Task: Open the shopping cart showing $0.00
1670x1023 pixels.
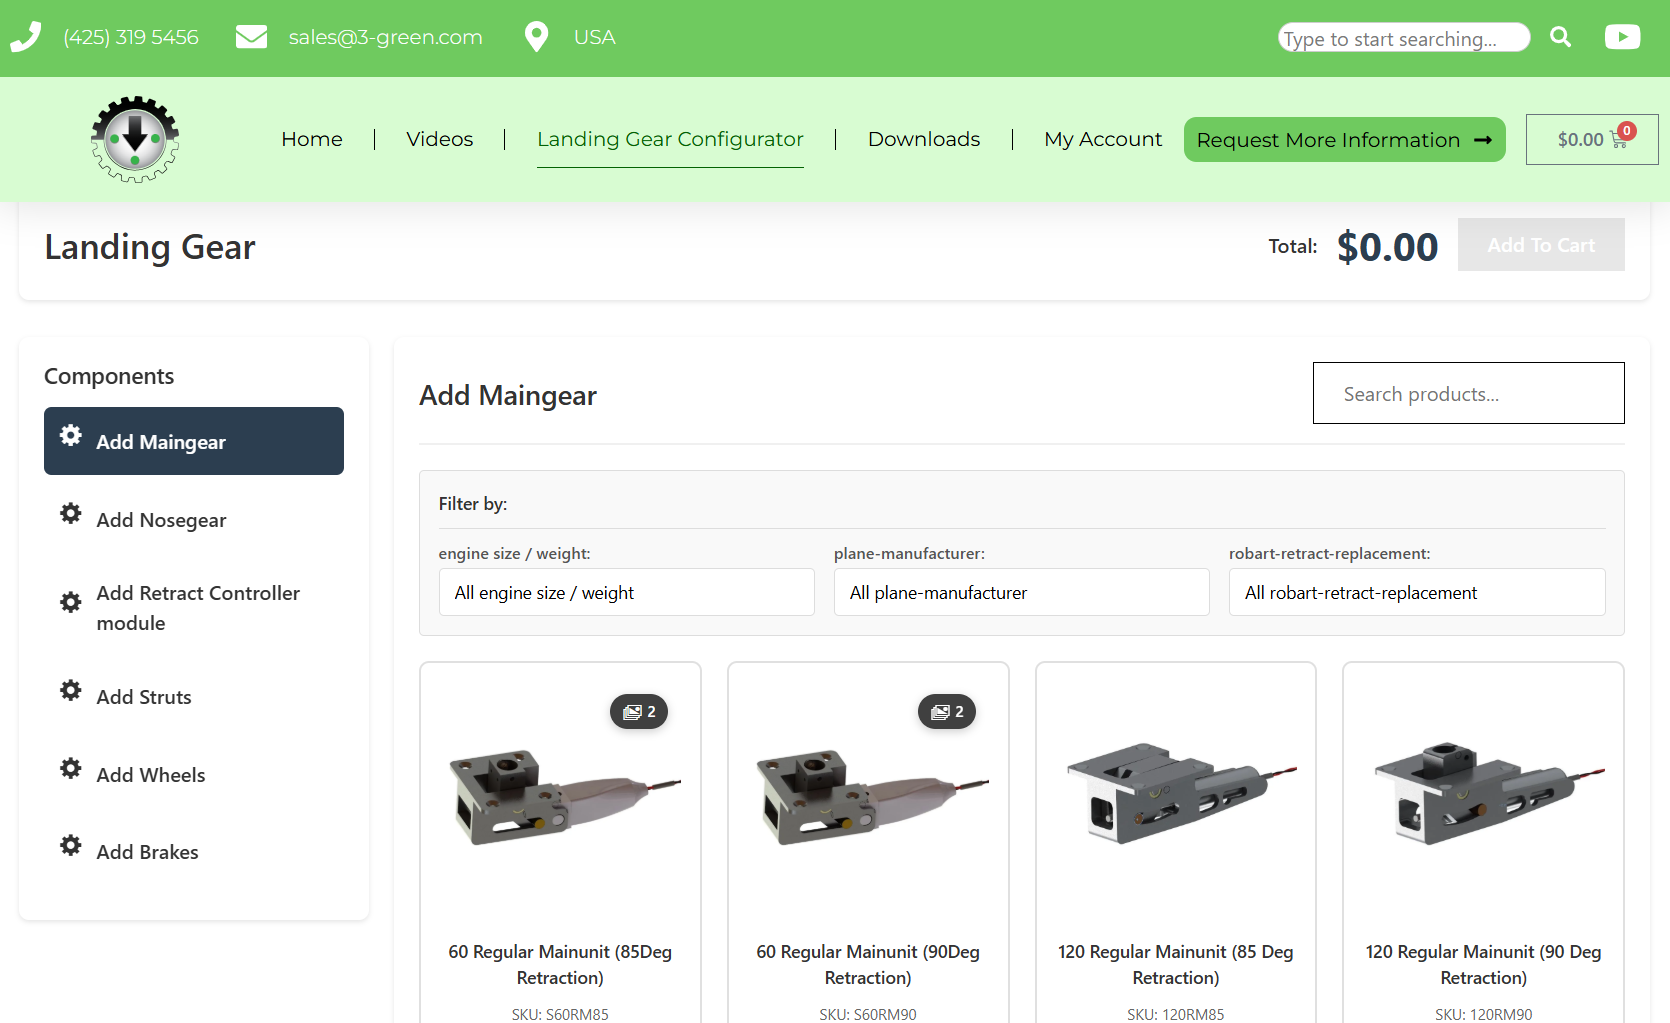Action: click(x=1591, y=140)
